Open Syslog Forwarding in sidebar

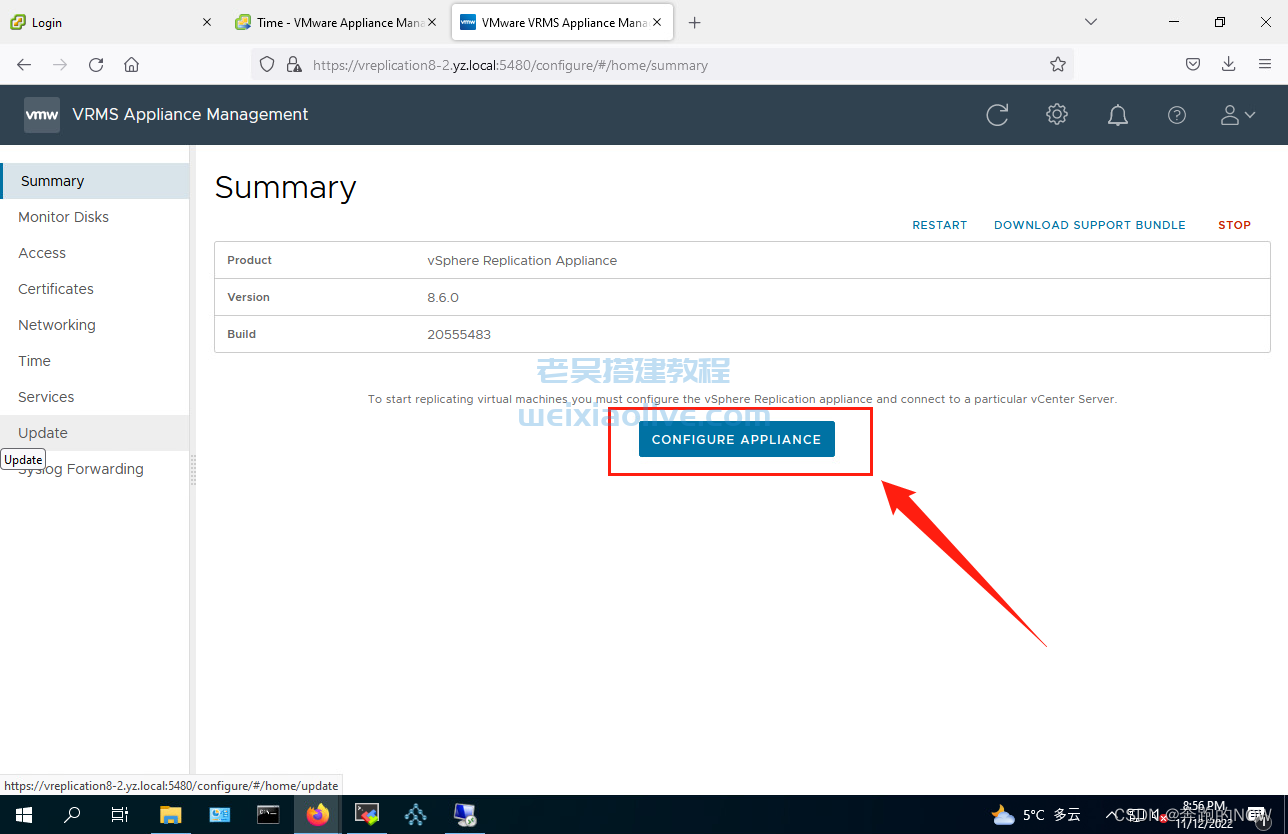coord(95,469)
